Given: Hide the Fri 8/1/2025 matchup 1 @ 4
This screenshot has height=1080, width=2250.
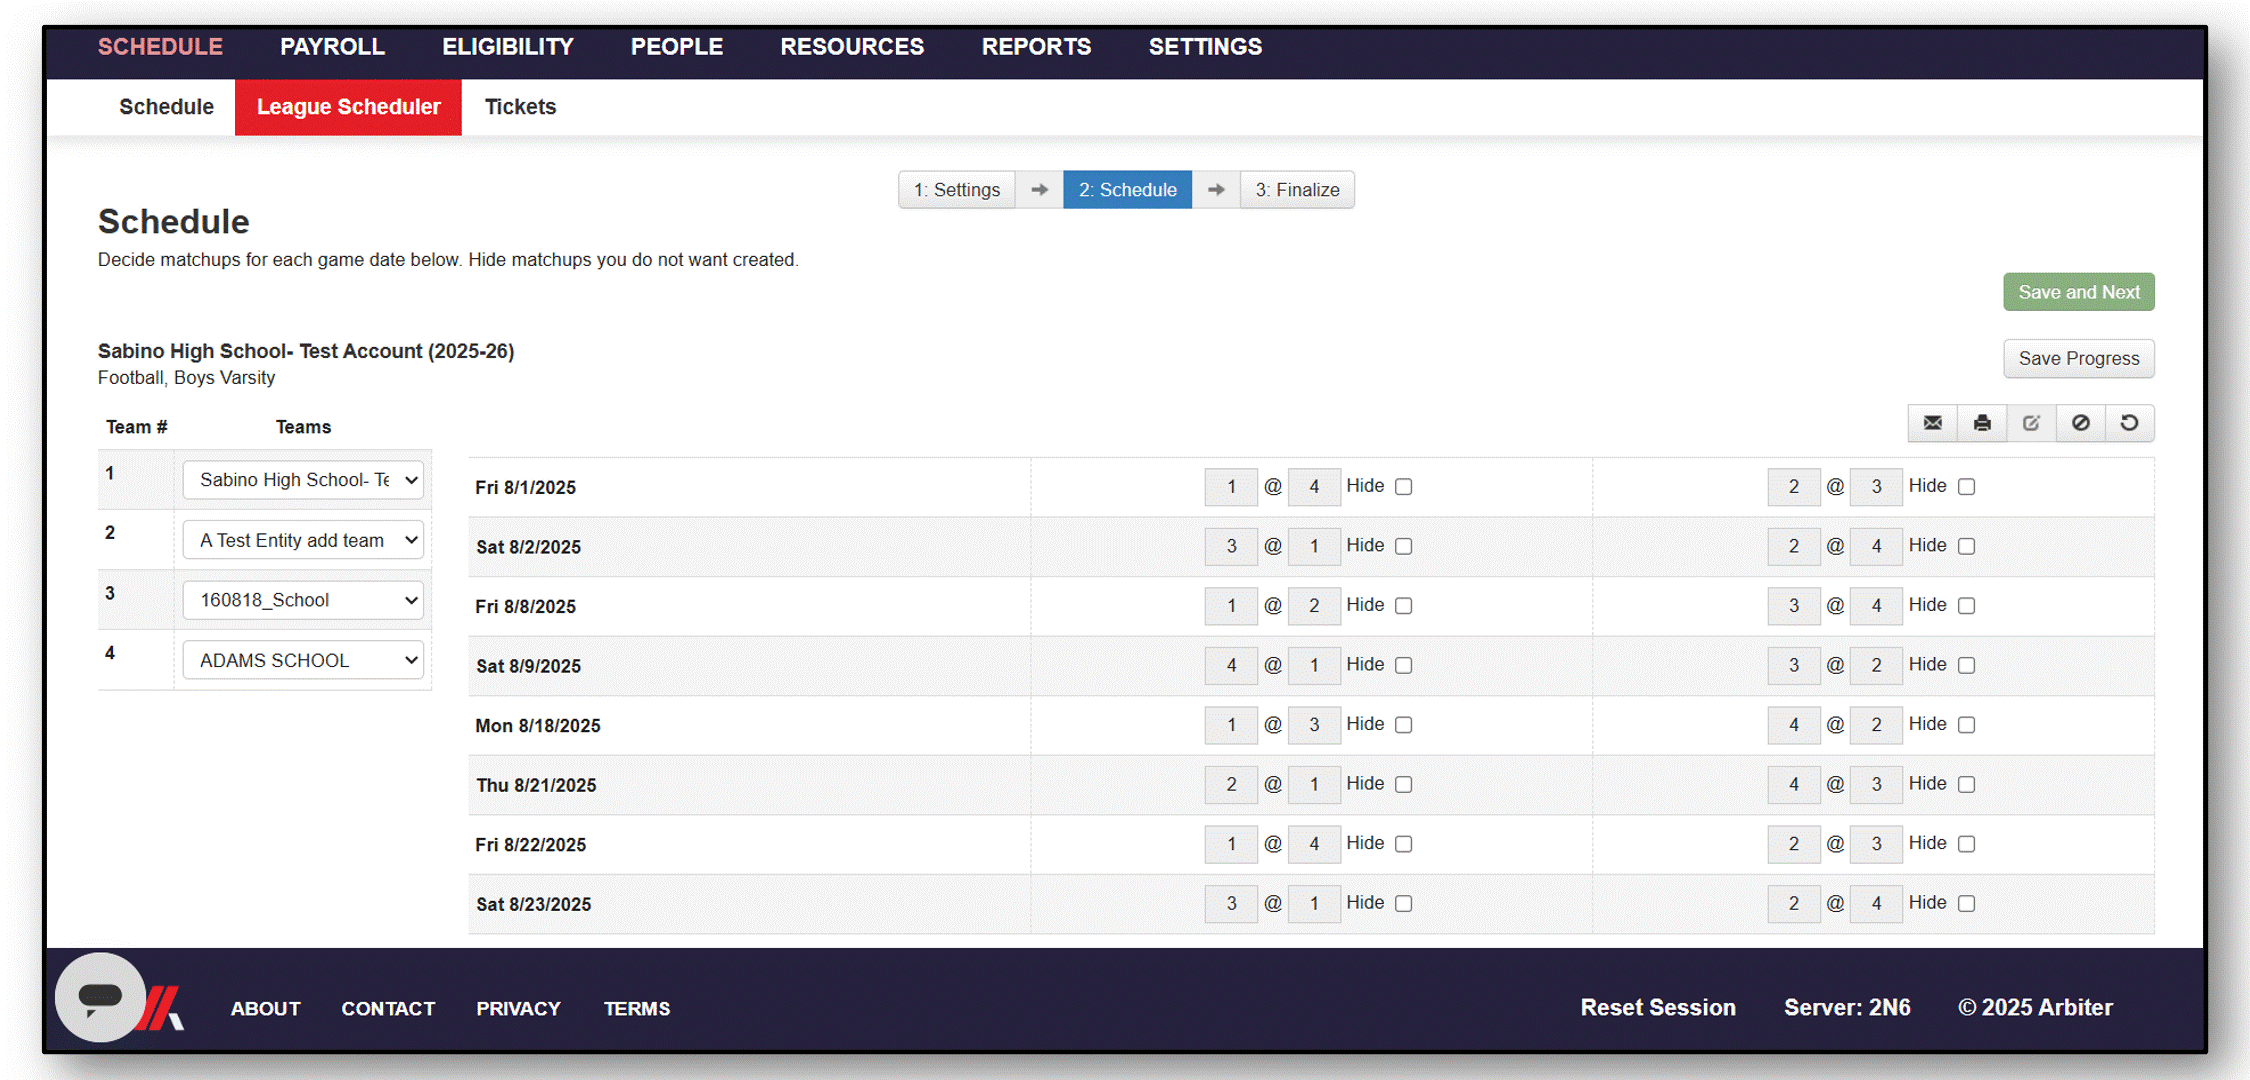Looking at the screenshot, I should 1404,486.
